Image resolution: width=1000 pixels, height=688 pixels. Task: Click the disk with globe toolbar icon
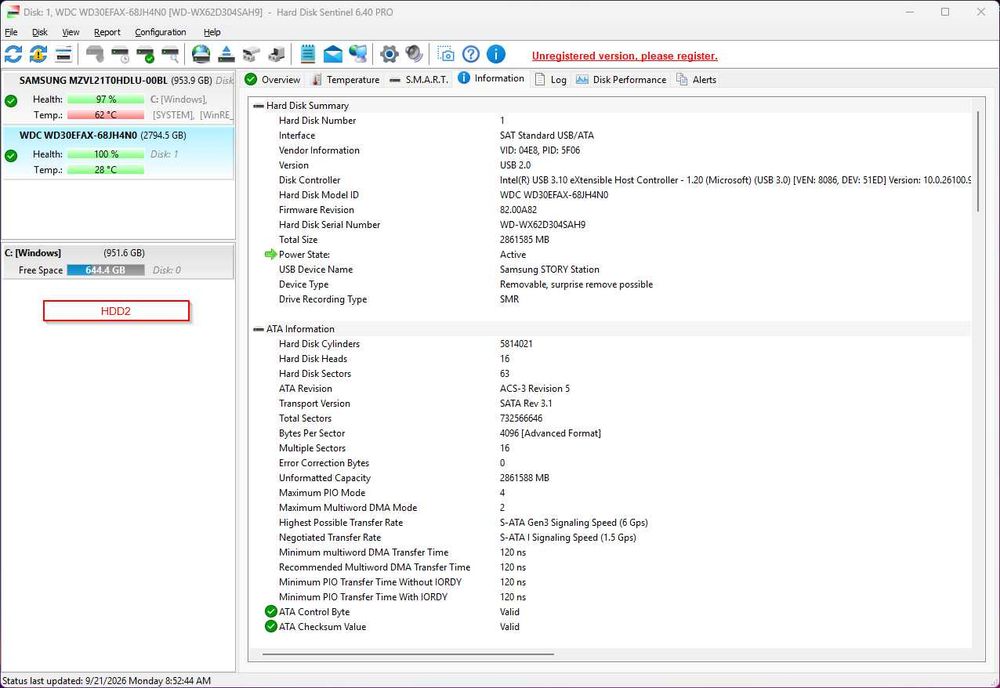point(201,54)
